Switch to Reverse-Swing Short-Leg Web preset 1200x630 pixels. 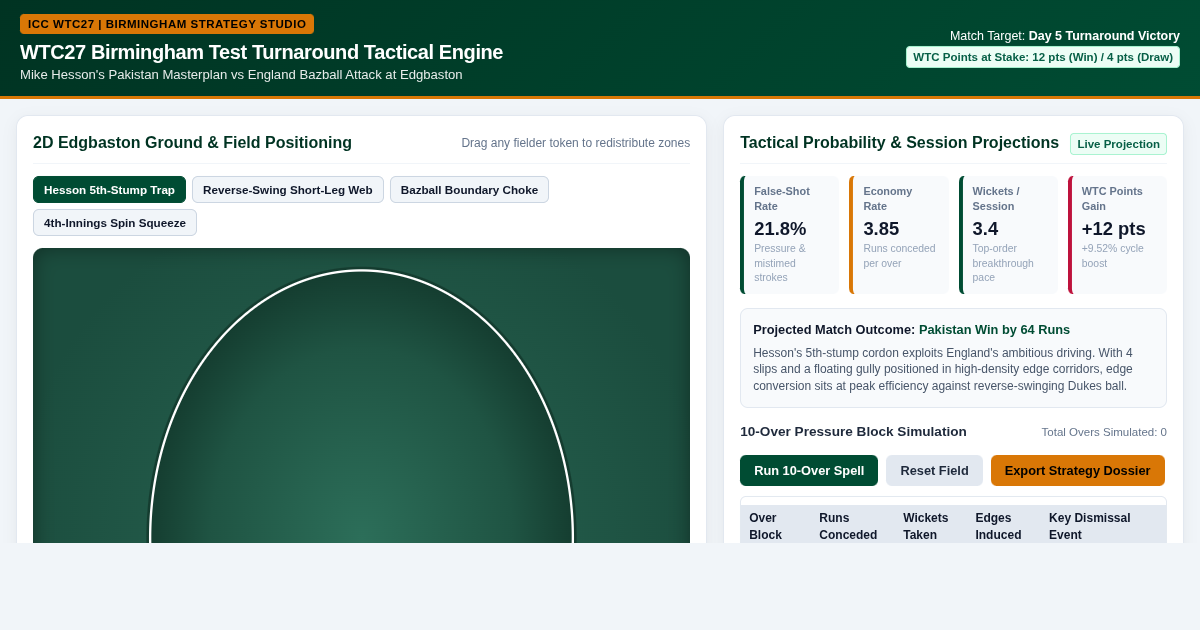point(288,190)
